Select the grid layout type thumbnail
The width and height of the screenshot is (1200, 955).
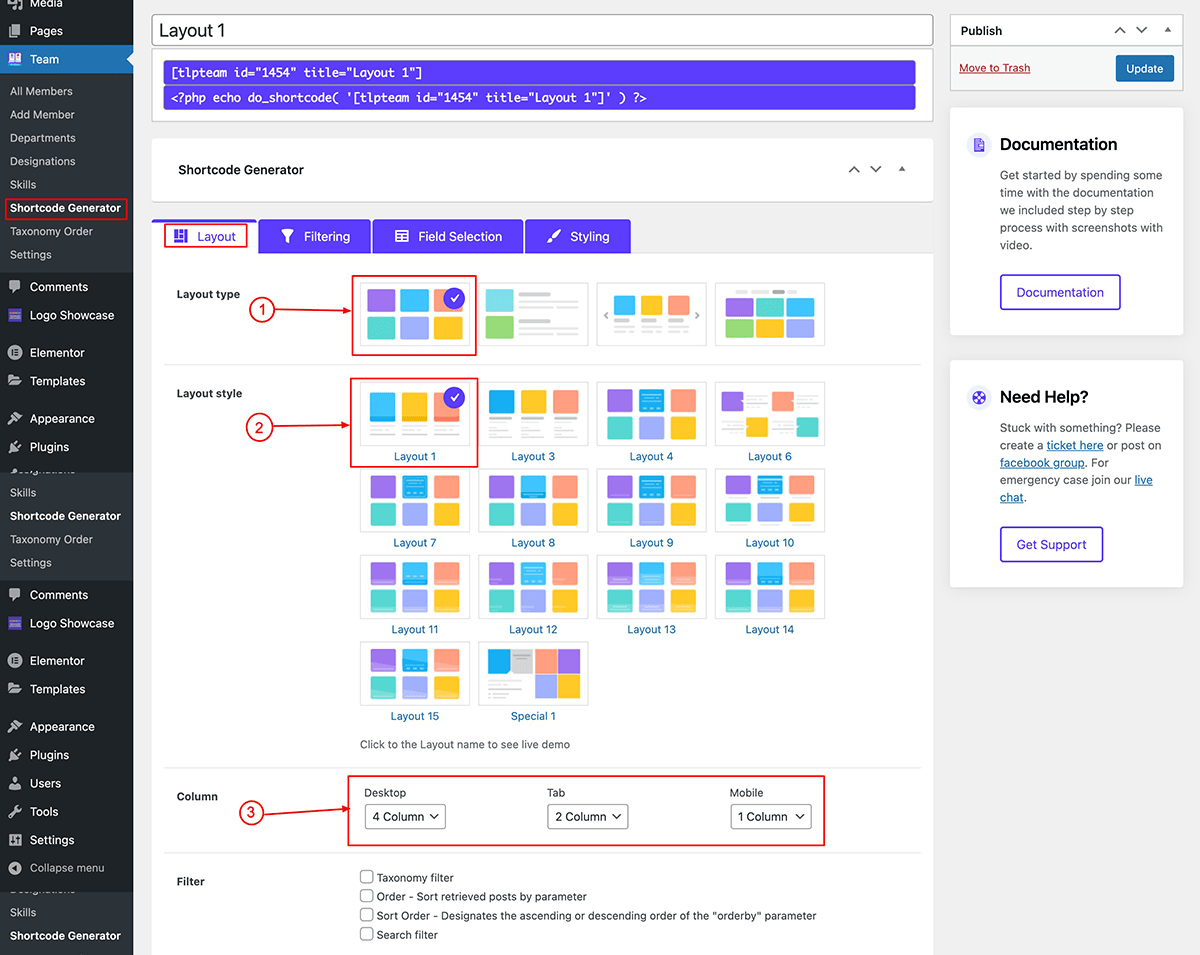[x=415, y=314]
